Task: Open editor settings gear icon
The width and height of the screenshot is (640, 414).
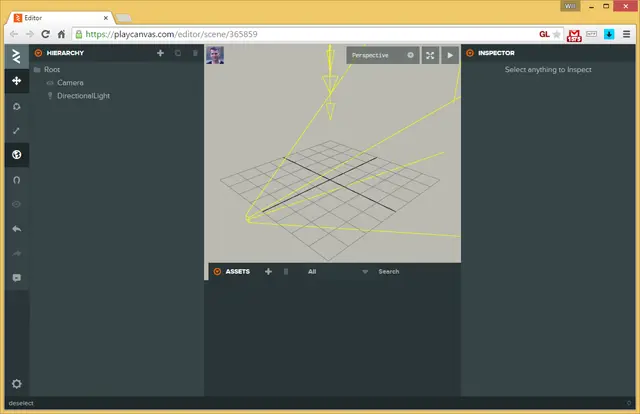Action: 17,384
